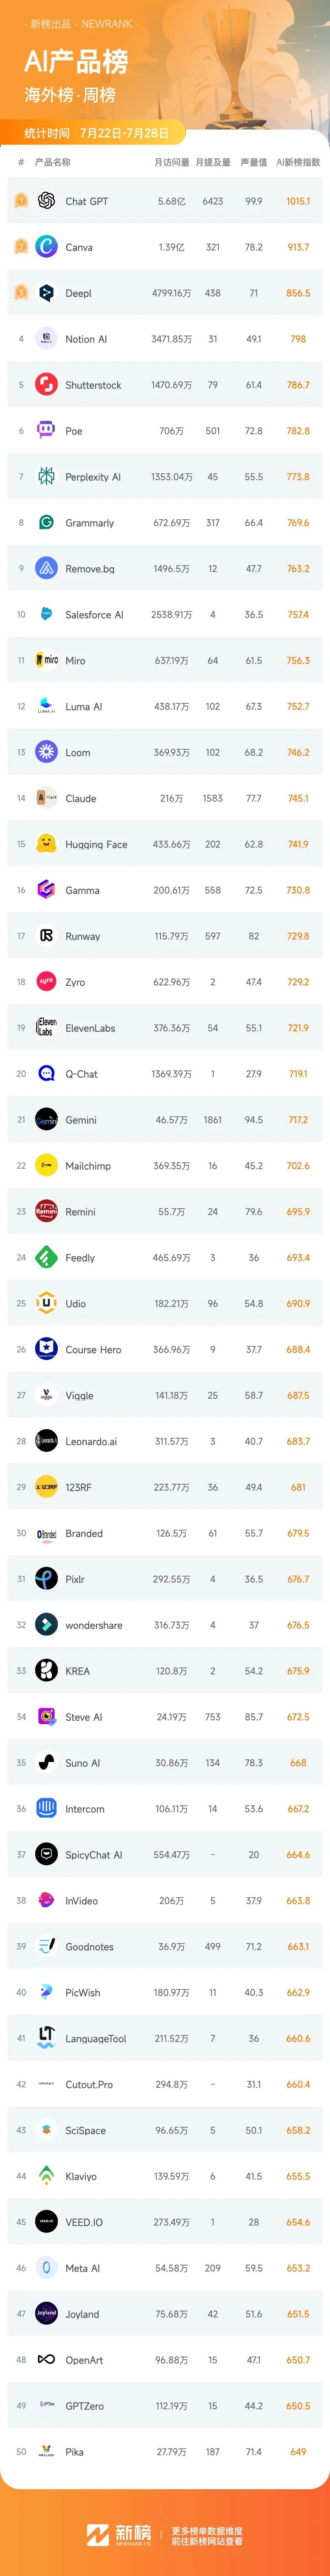Select the Remini red logo

[46, 1212]
